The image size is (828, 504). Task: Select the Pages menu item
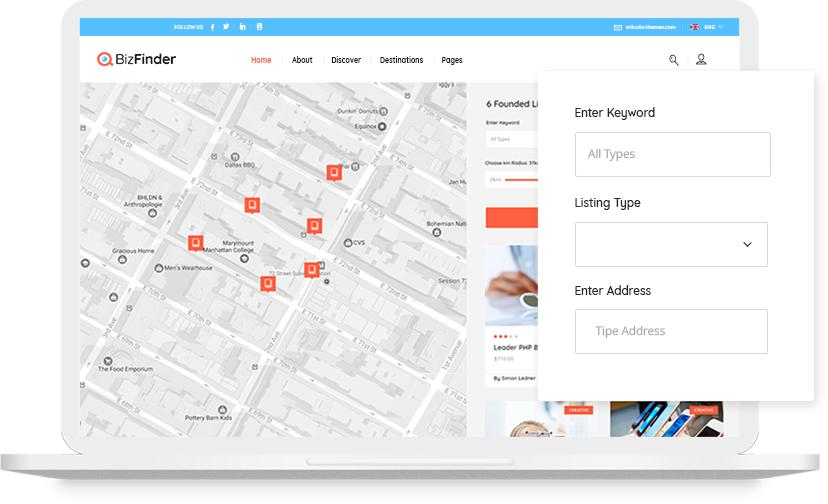pos(452,60)
